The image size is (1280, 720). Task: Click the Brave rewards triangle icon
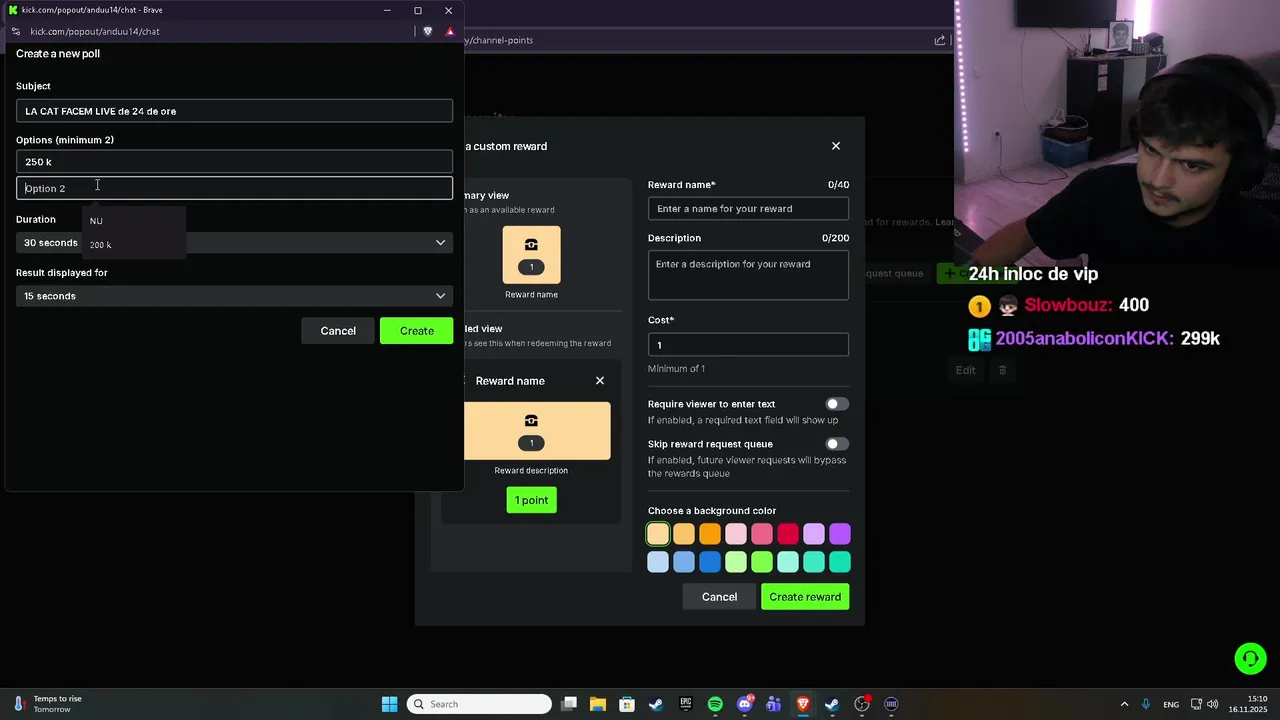[x=450, y=31]
